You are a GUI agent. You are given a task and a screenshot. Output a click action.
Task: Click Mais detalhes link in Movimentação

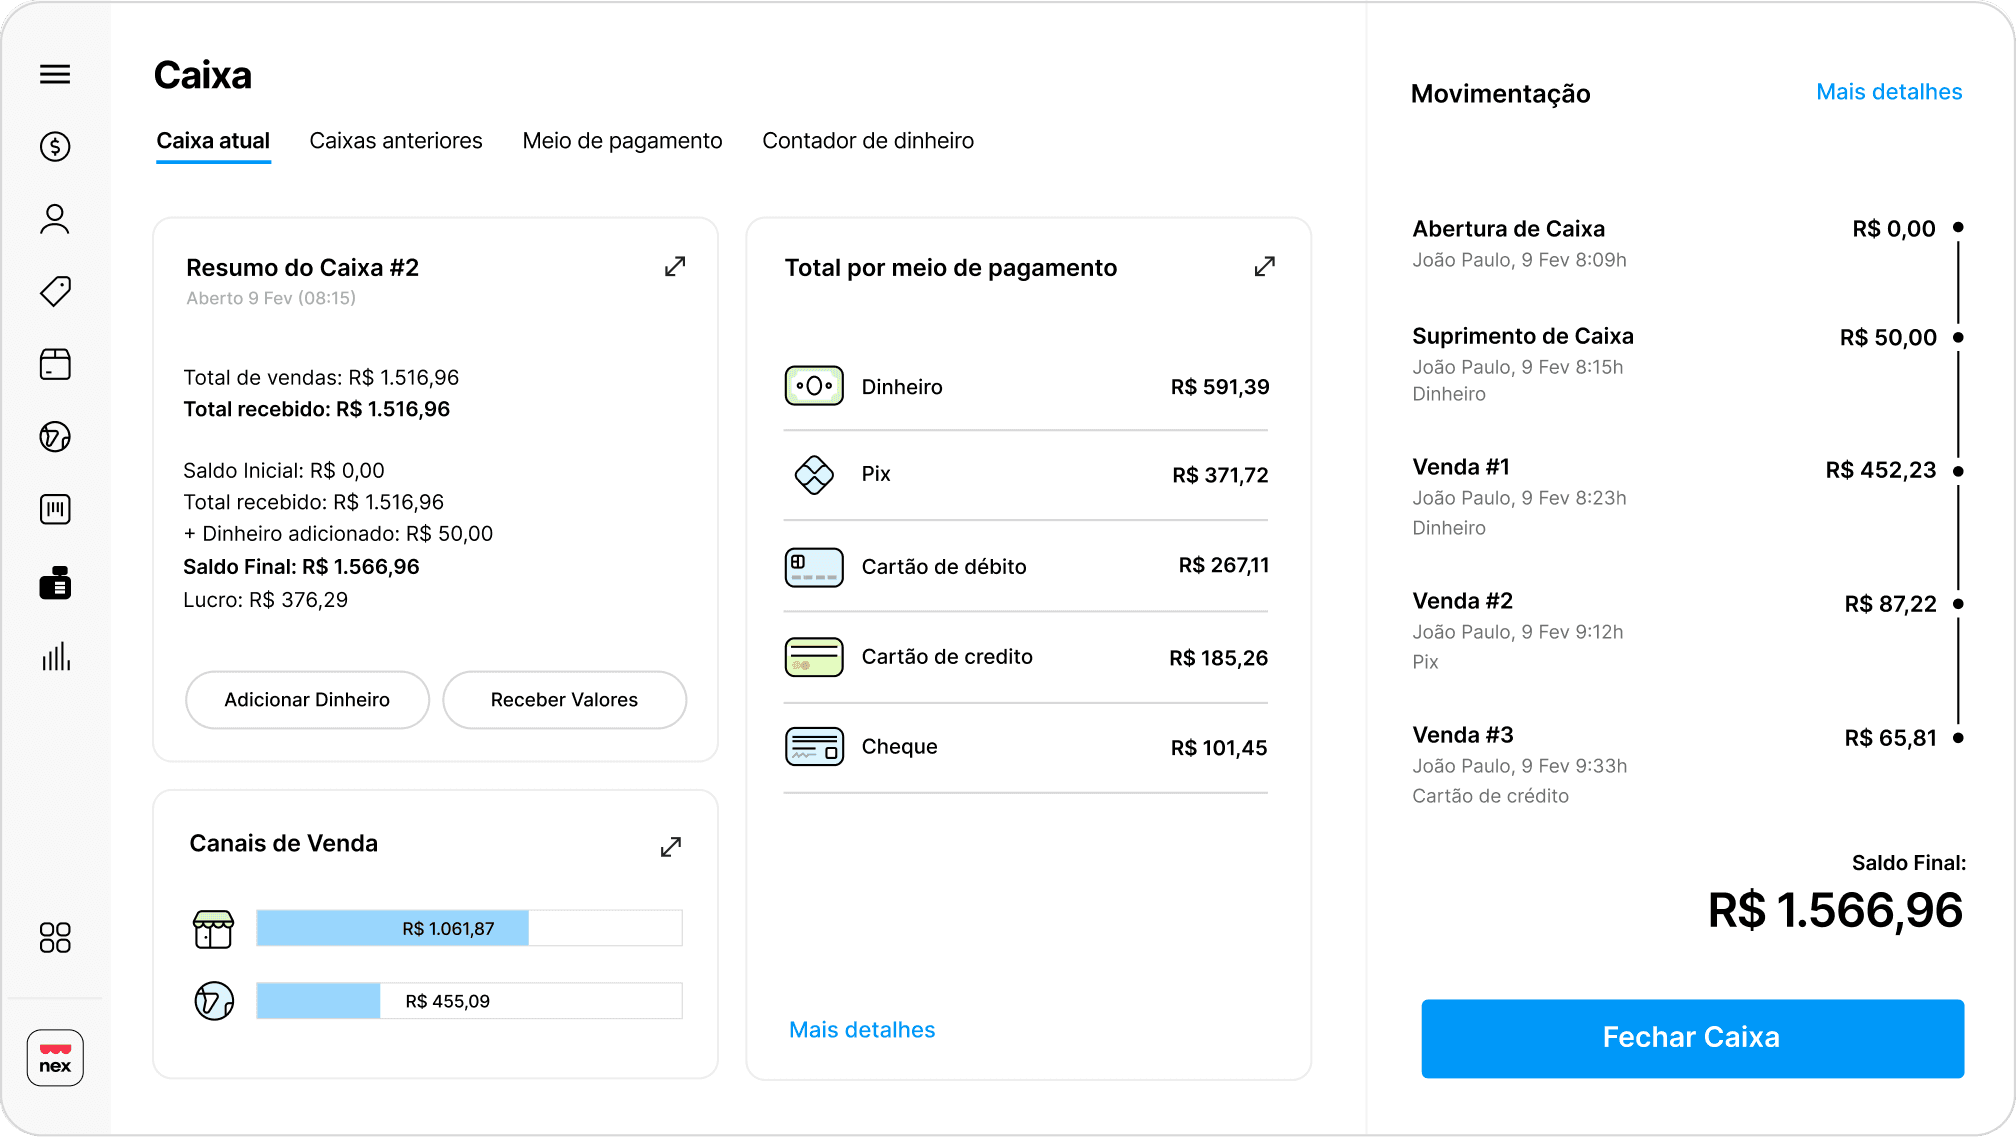point(1888,92)
